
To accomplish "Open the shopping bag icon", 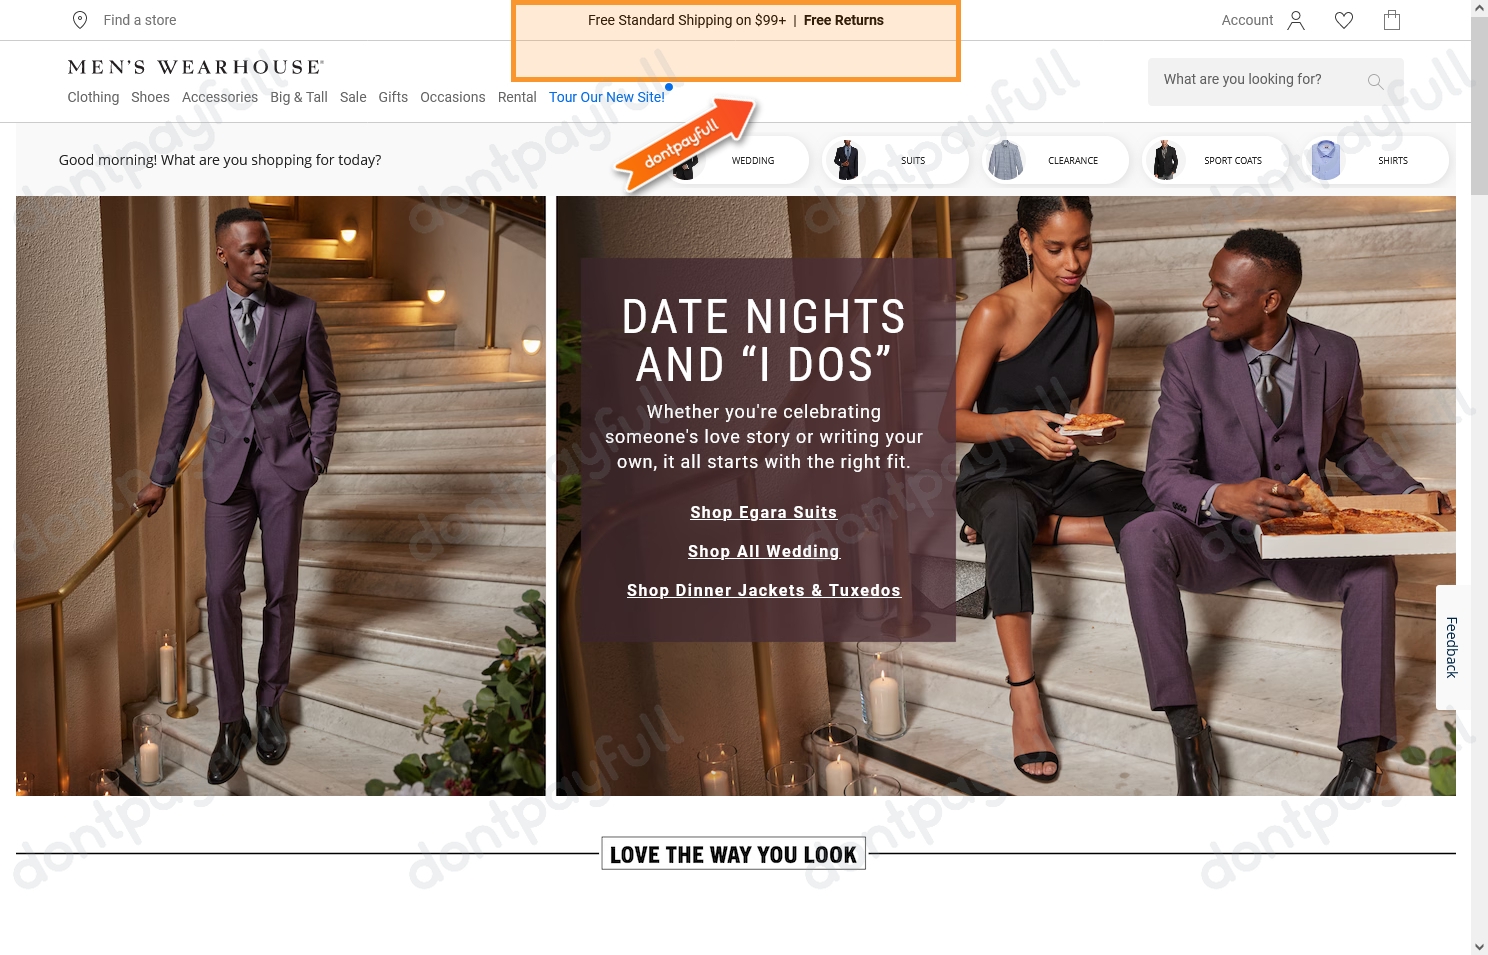I will tap(1392, 20).
